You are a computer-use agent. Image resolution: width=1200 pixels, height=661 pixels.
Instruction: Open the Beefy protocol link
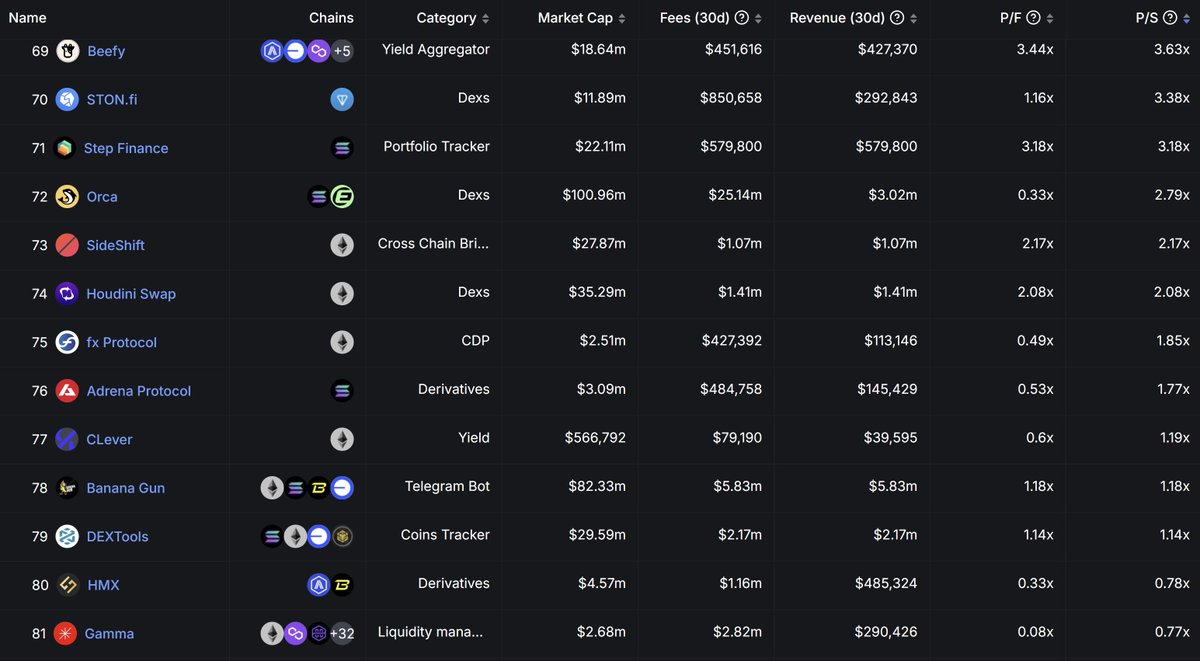click(106, 51)
